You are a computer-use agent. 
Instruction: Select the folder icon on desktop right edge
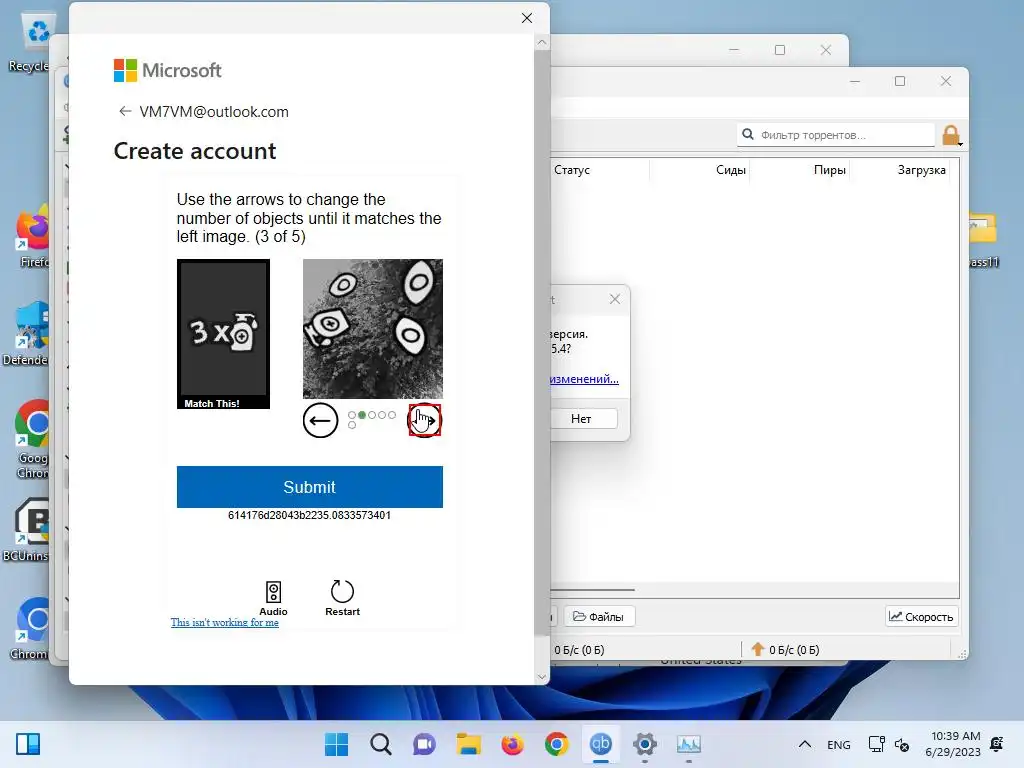point(983,239)
